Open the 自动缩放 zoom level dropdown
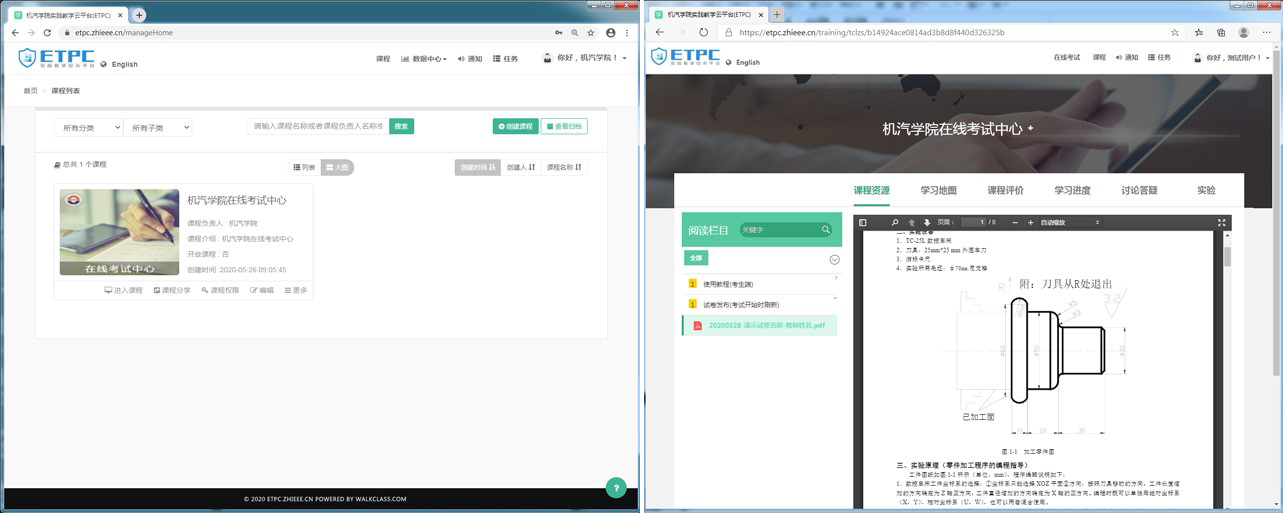 [x=1069, y=222]
